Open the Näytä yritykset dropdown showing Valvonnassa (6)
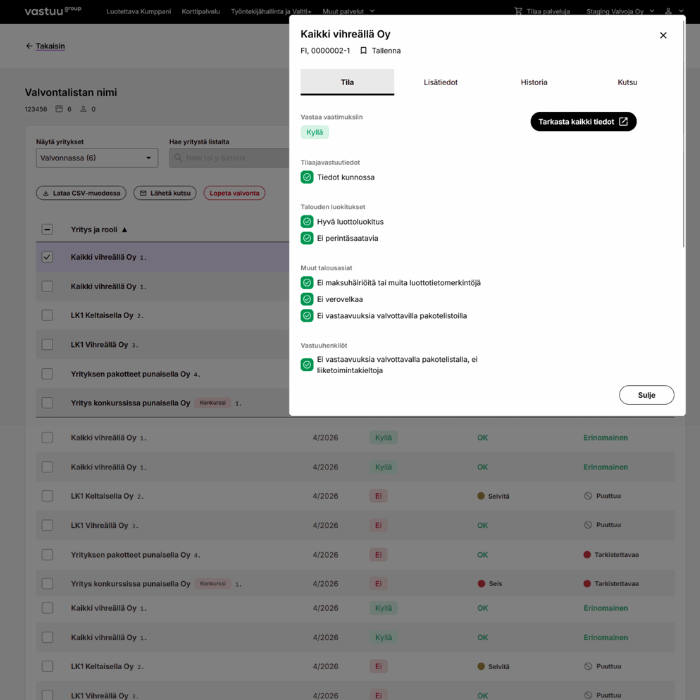This screenshot has height=700, width=700. (97, 158)
